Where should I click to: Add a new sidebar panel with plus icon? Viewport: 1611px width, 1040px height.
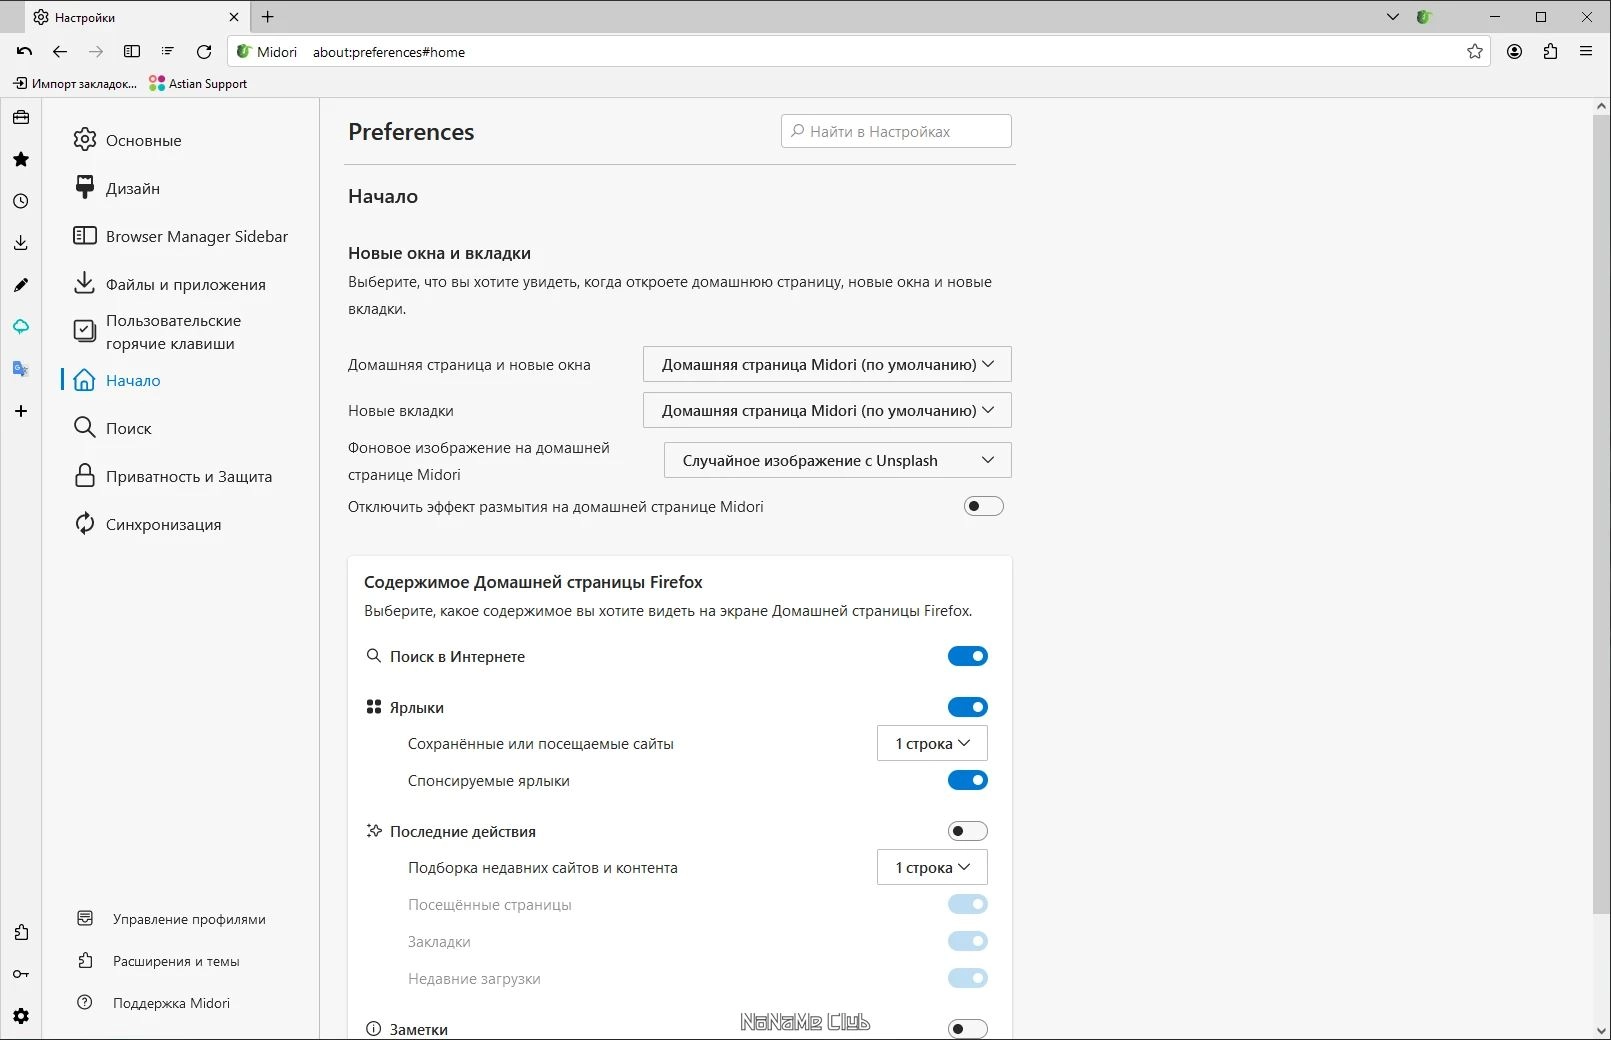coord(21,411)
